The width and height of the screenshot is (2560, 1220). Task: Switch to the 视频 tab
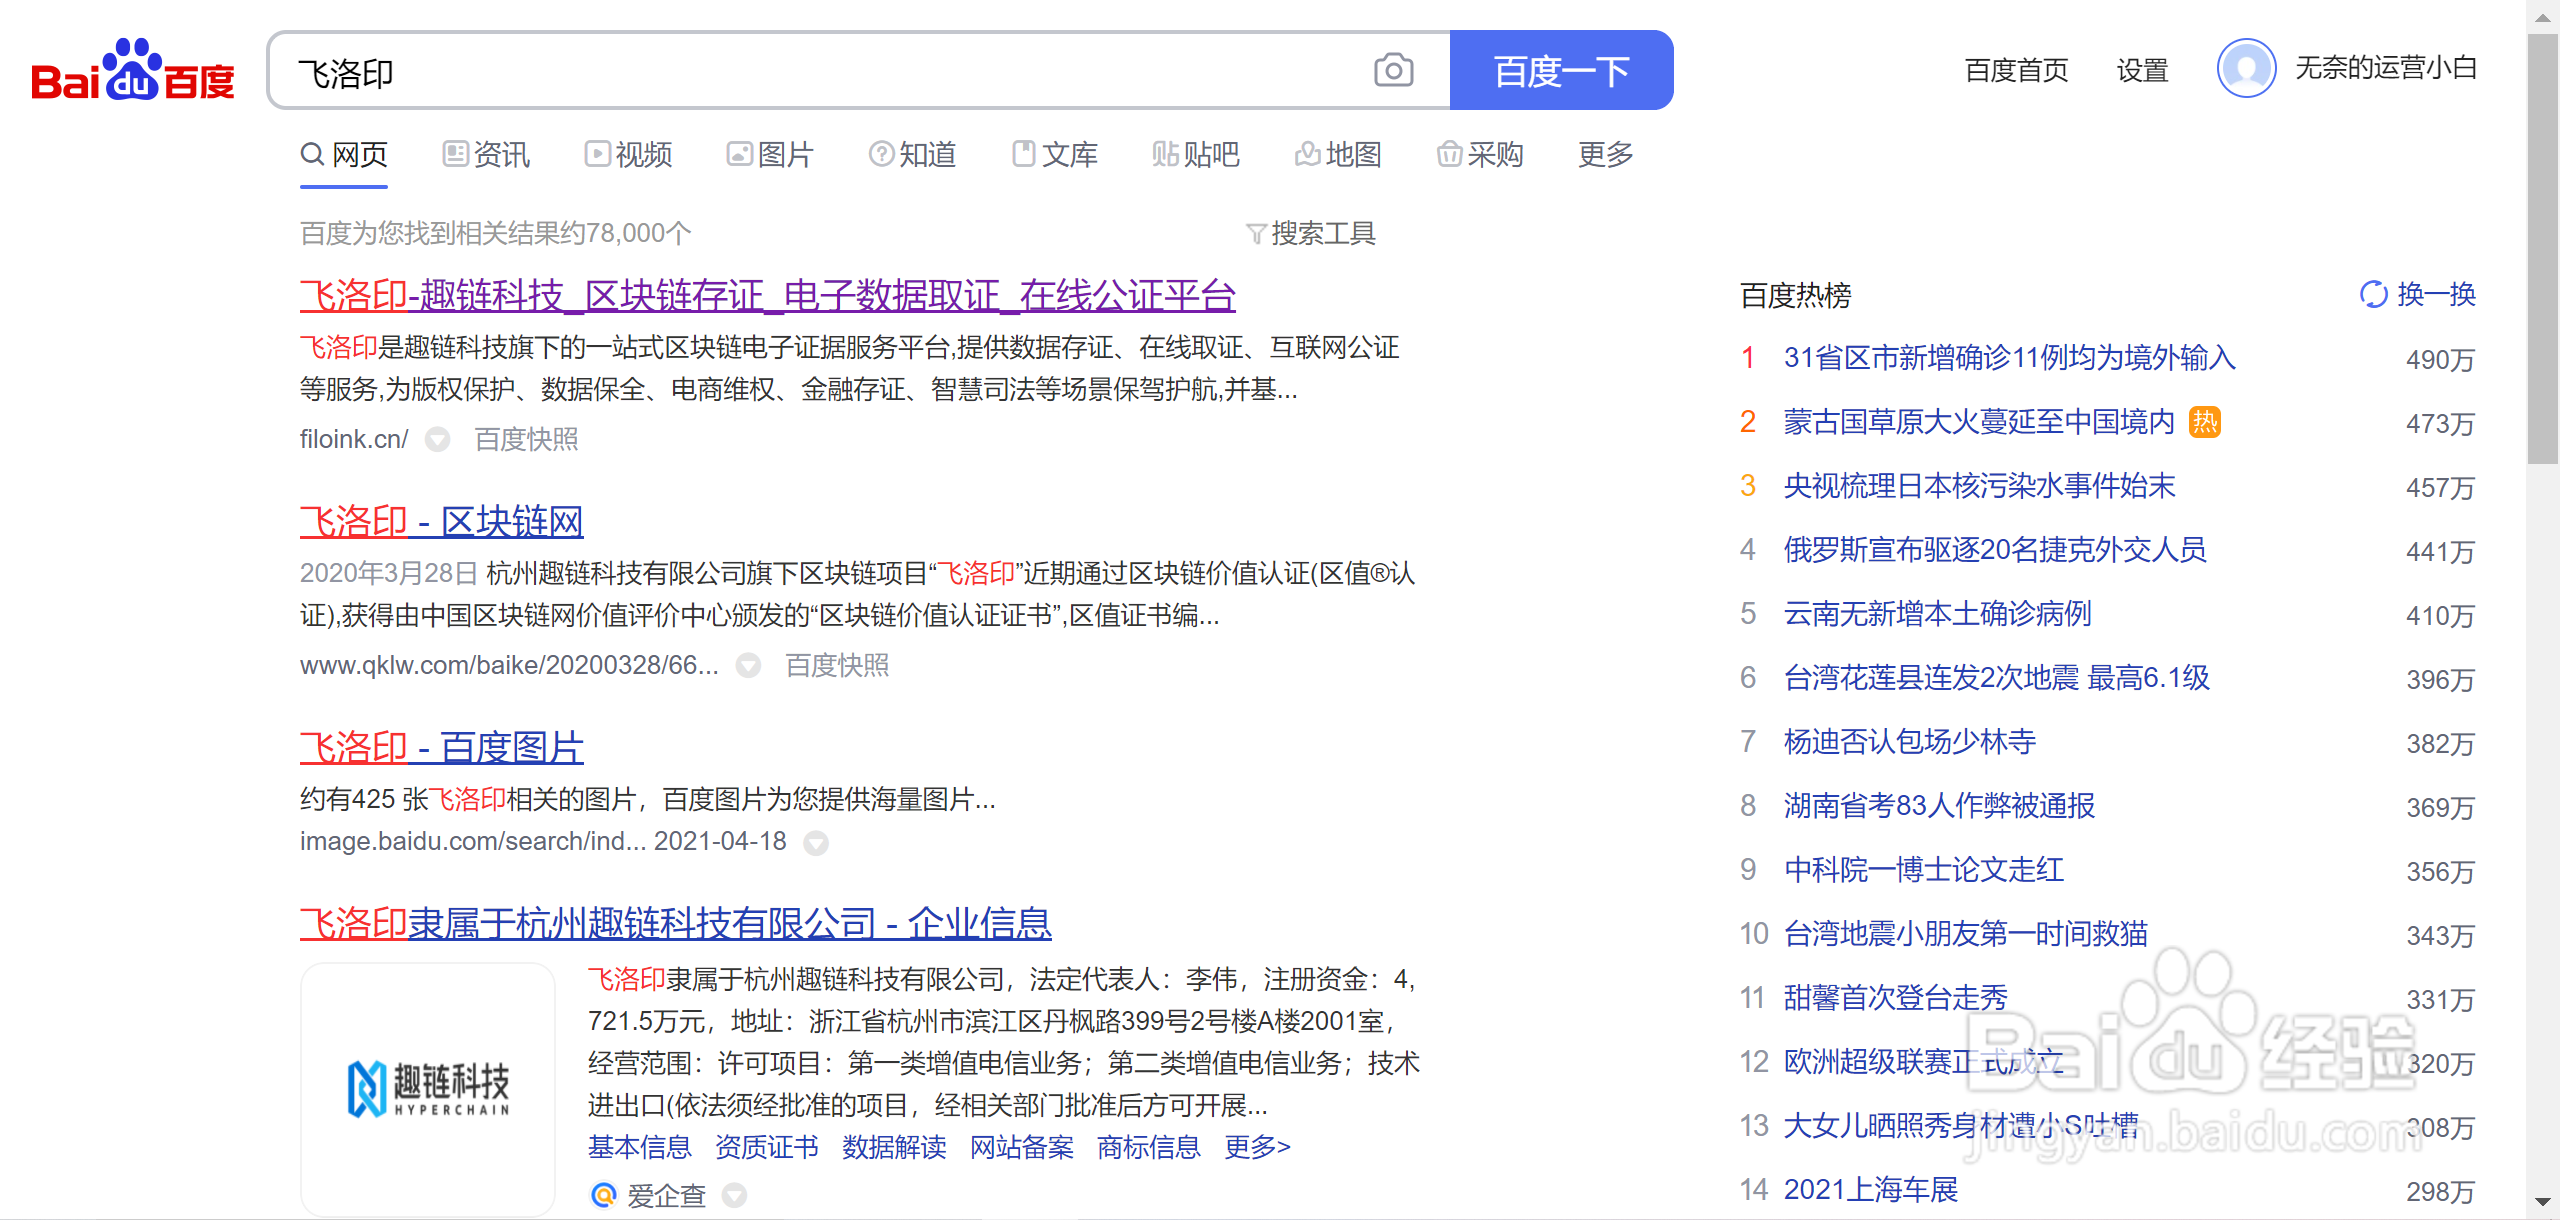(x=628, y=155)
